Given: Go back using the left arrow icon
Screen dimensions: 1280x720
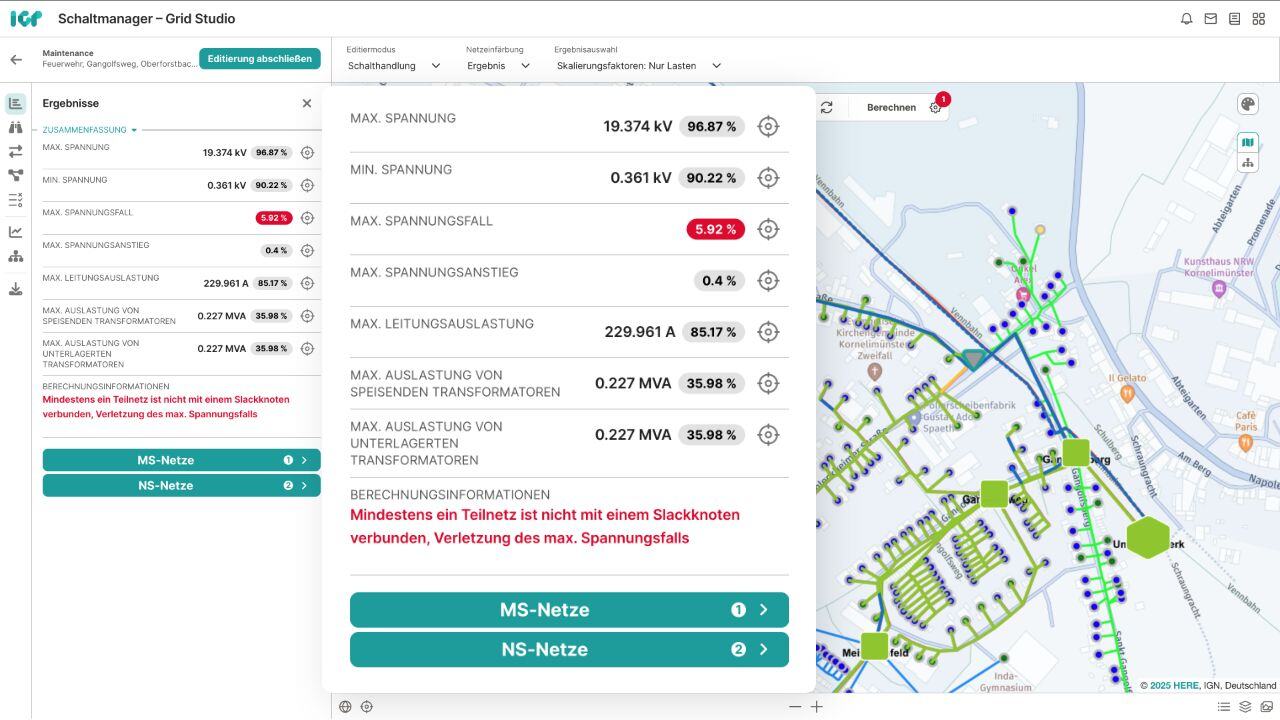Looking at the screenshot, I should pos(16,60).
